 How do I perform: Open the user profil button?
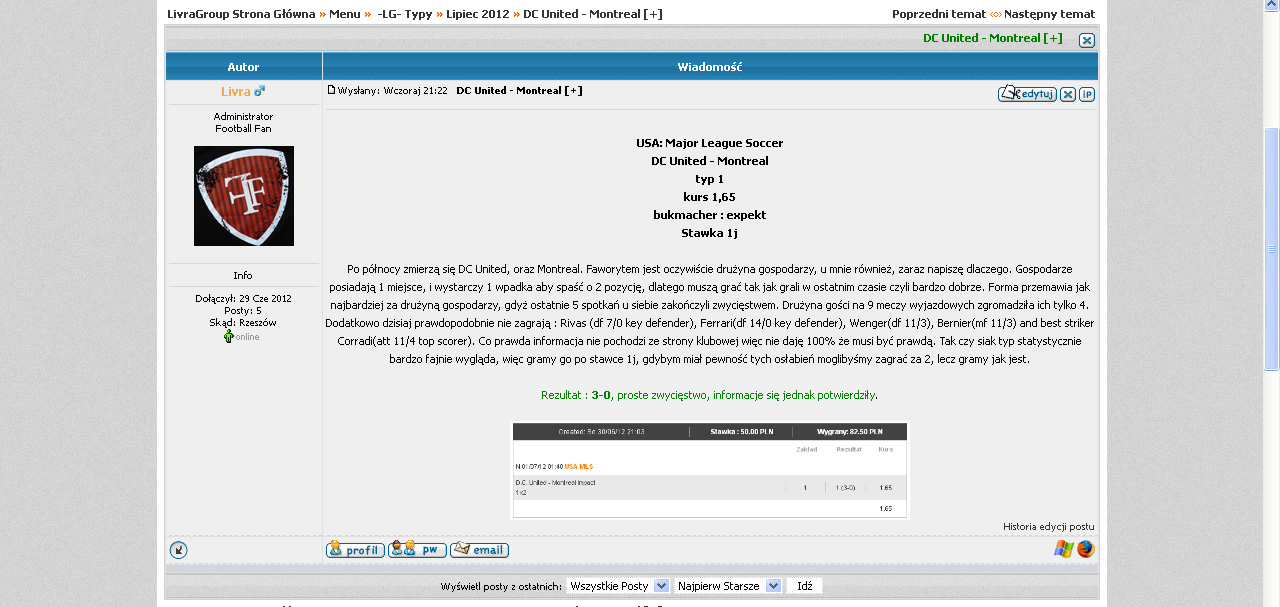tap(355, 550)
